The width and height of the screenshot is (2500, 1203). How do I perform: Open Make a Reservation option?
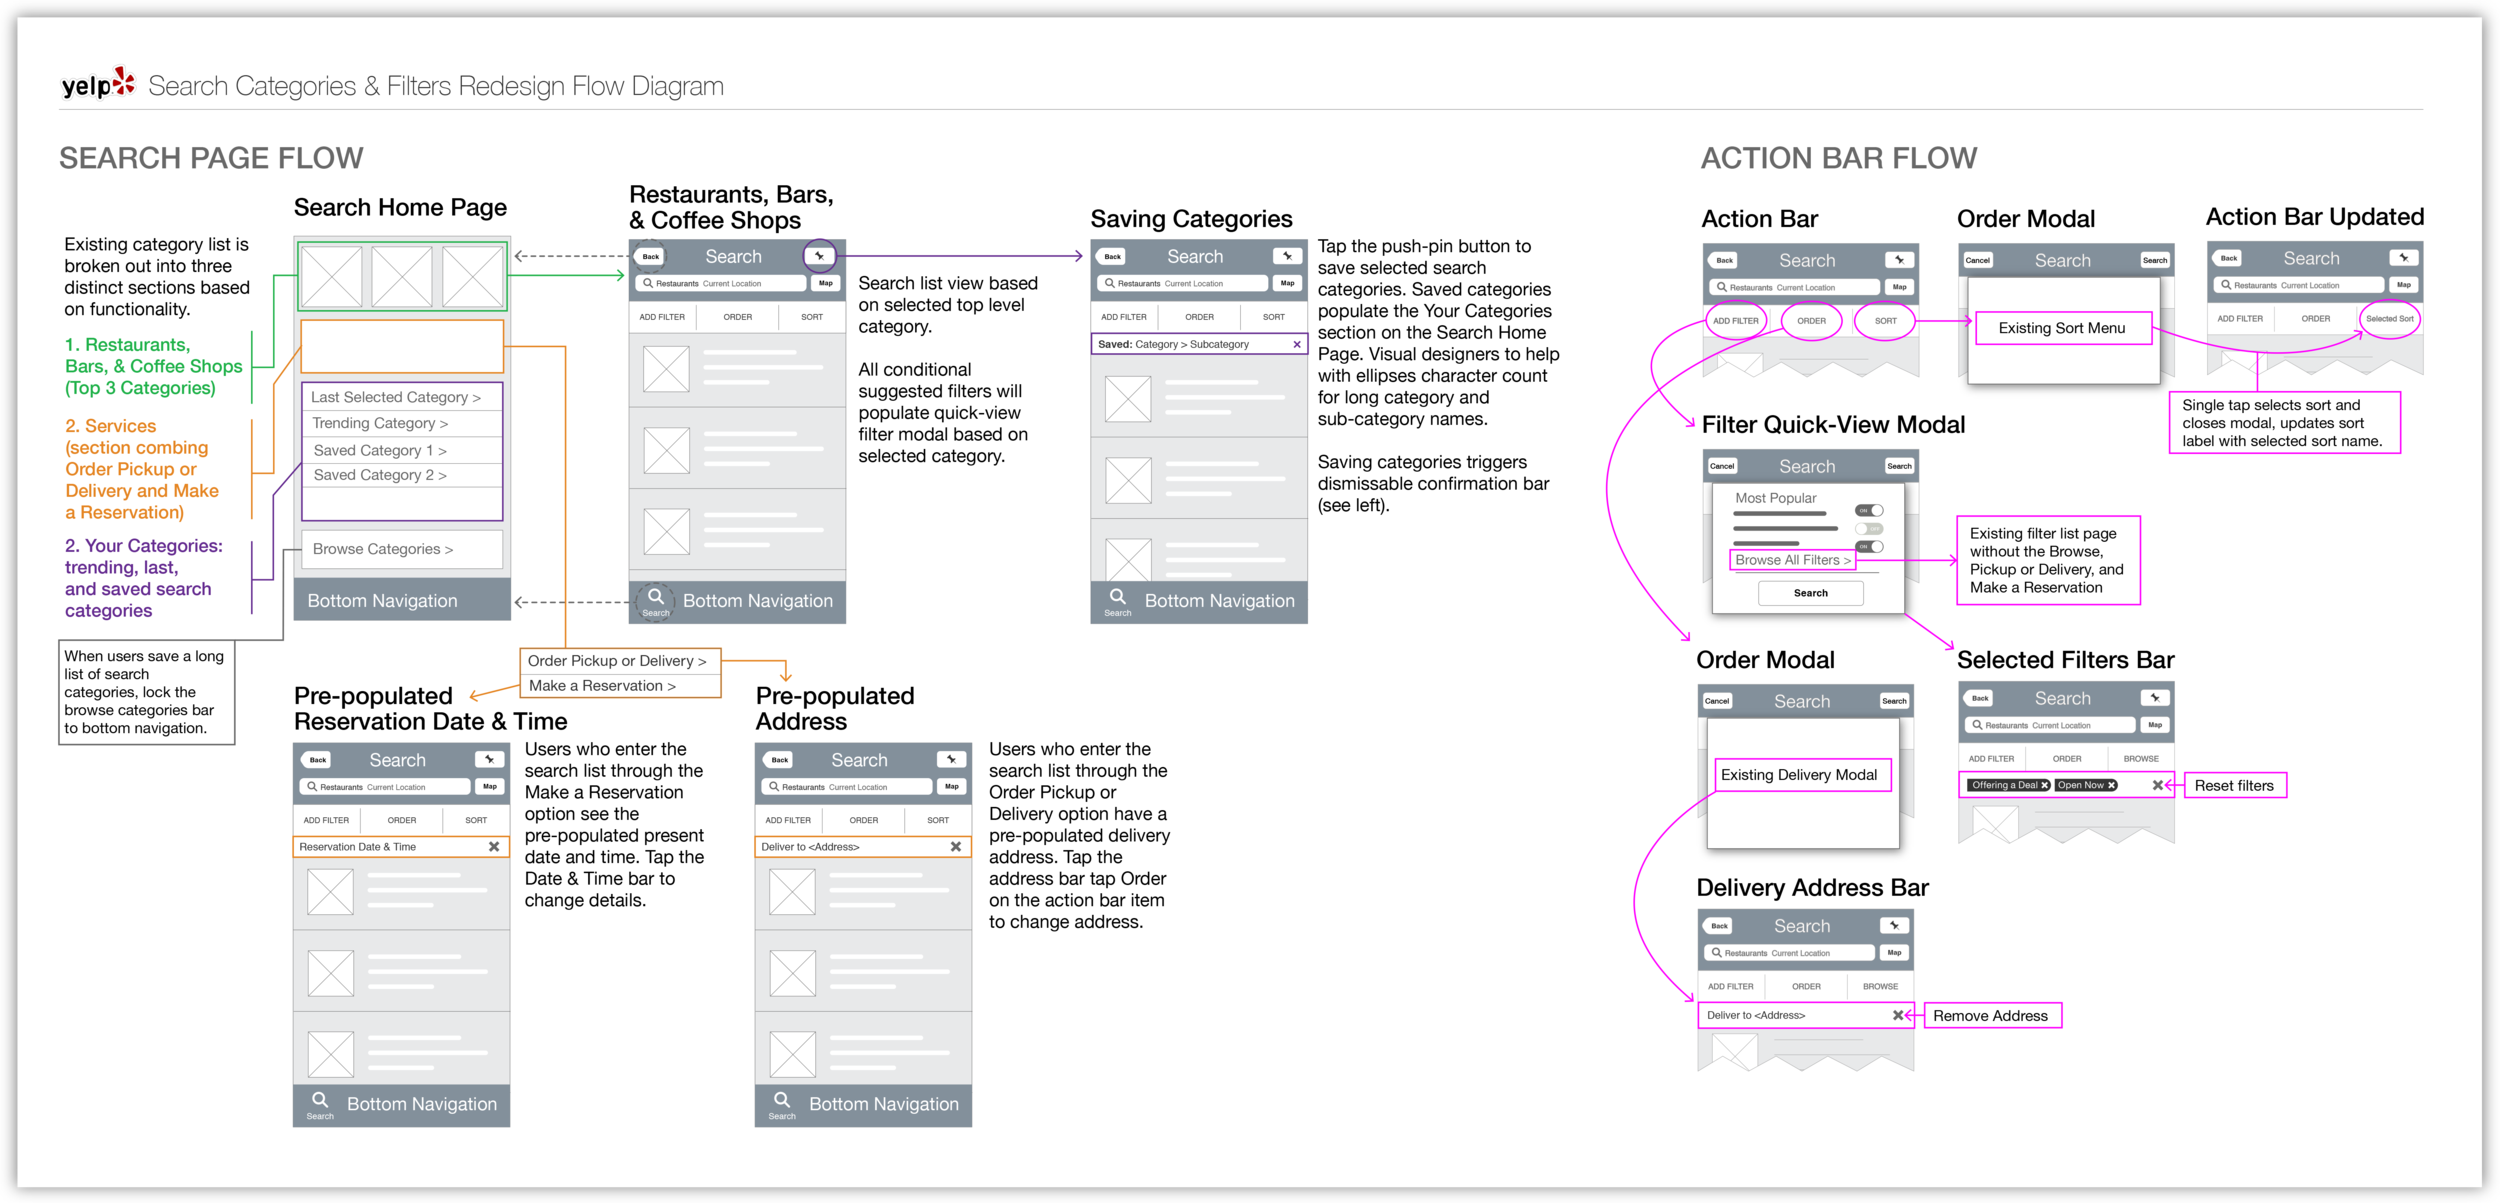[602, 686]
